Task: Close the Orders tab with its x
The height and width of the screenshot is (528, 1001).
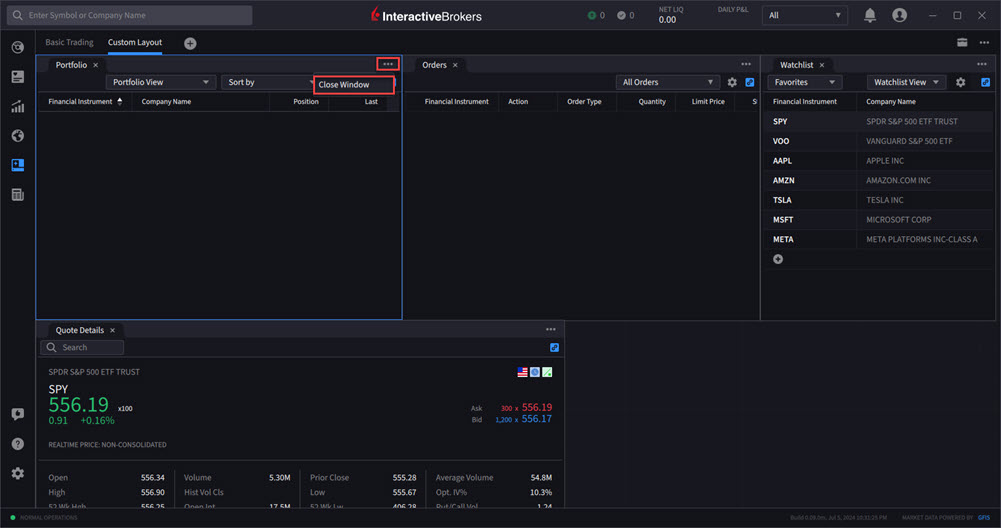Action: point(455,65)
